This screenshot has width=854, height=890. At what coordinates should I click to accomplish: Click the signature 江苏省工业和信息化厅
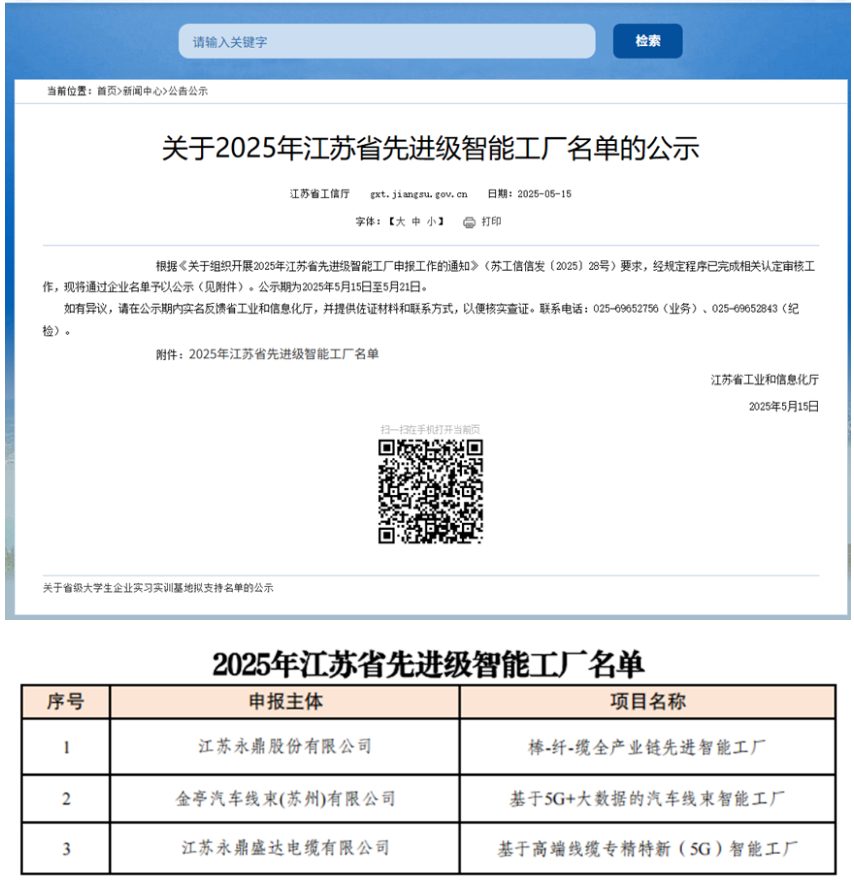point(764,380)
